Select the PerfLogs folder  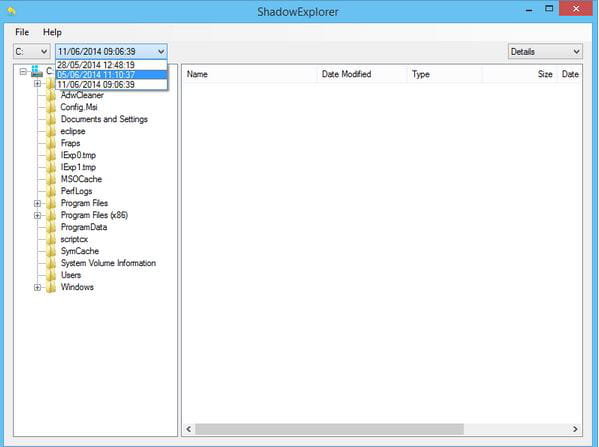[x=76, y=191]
